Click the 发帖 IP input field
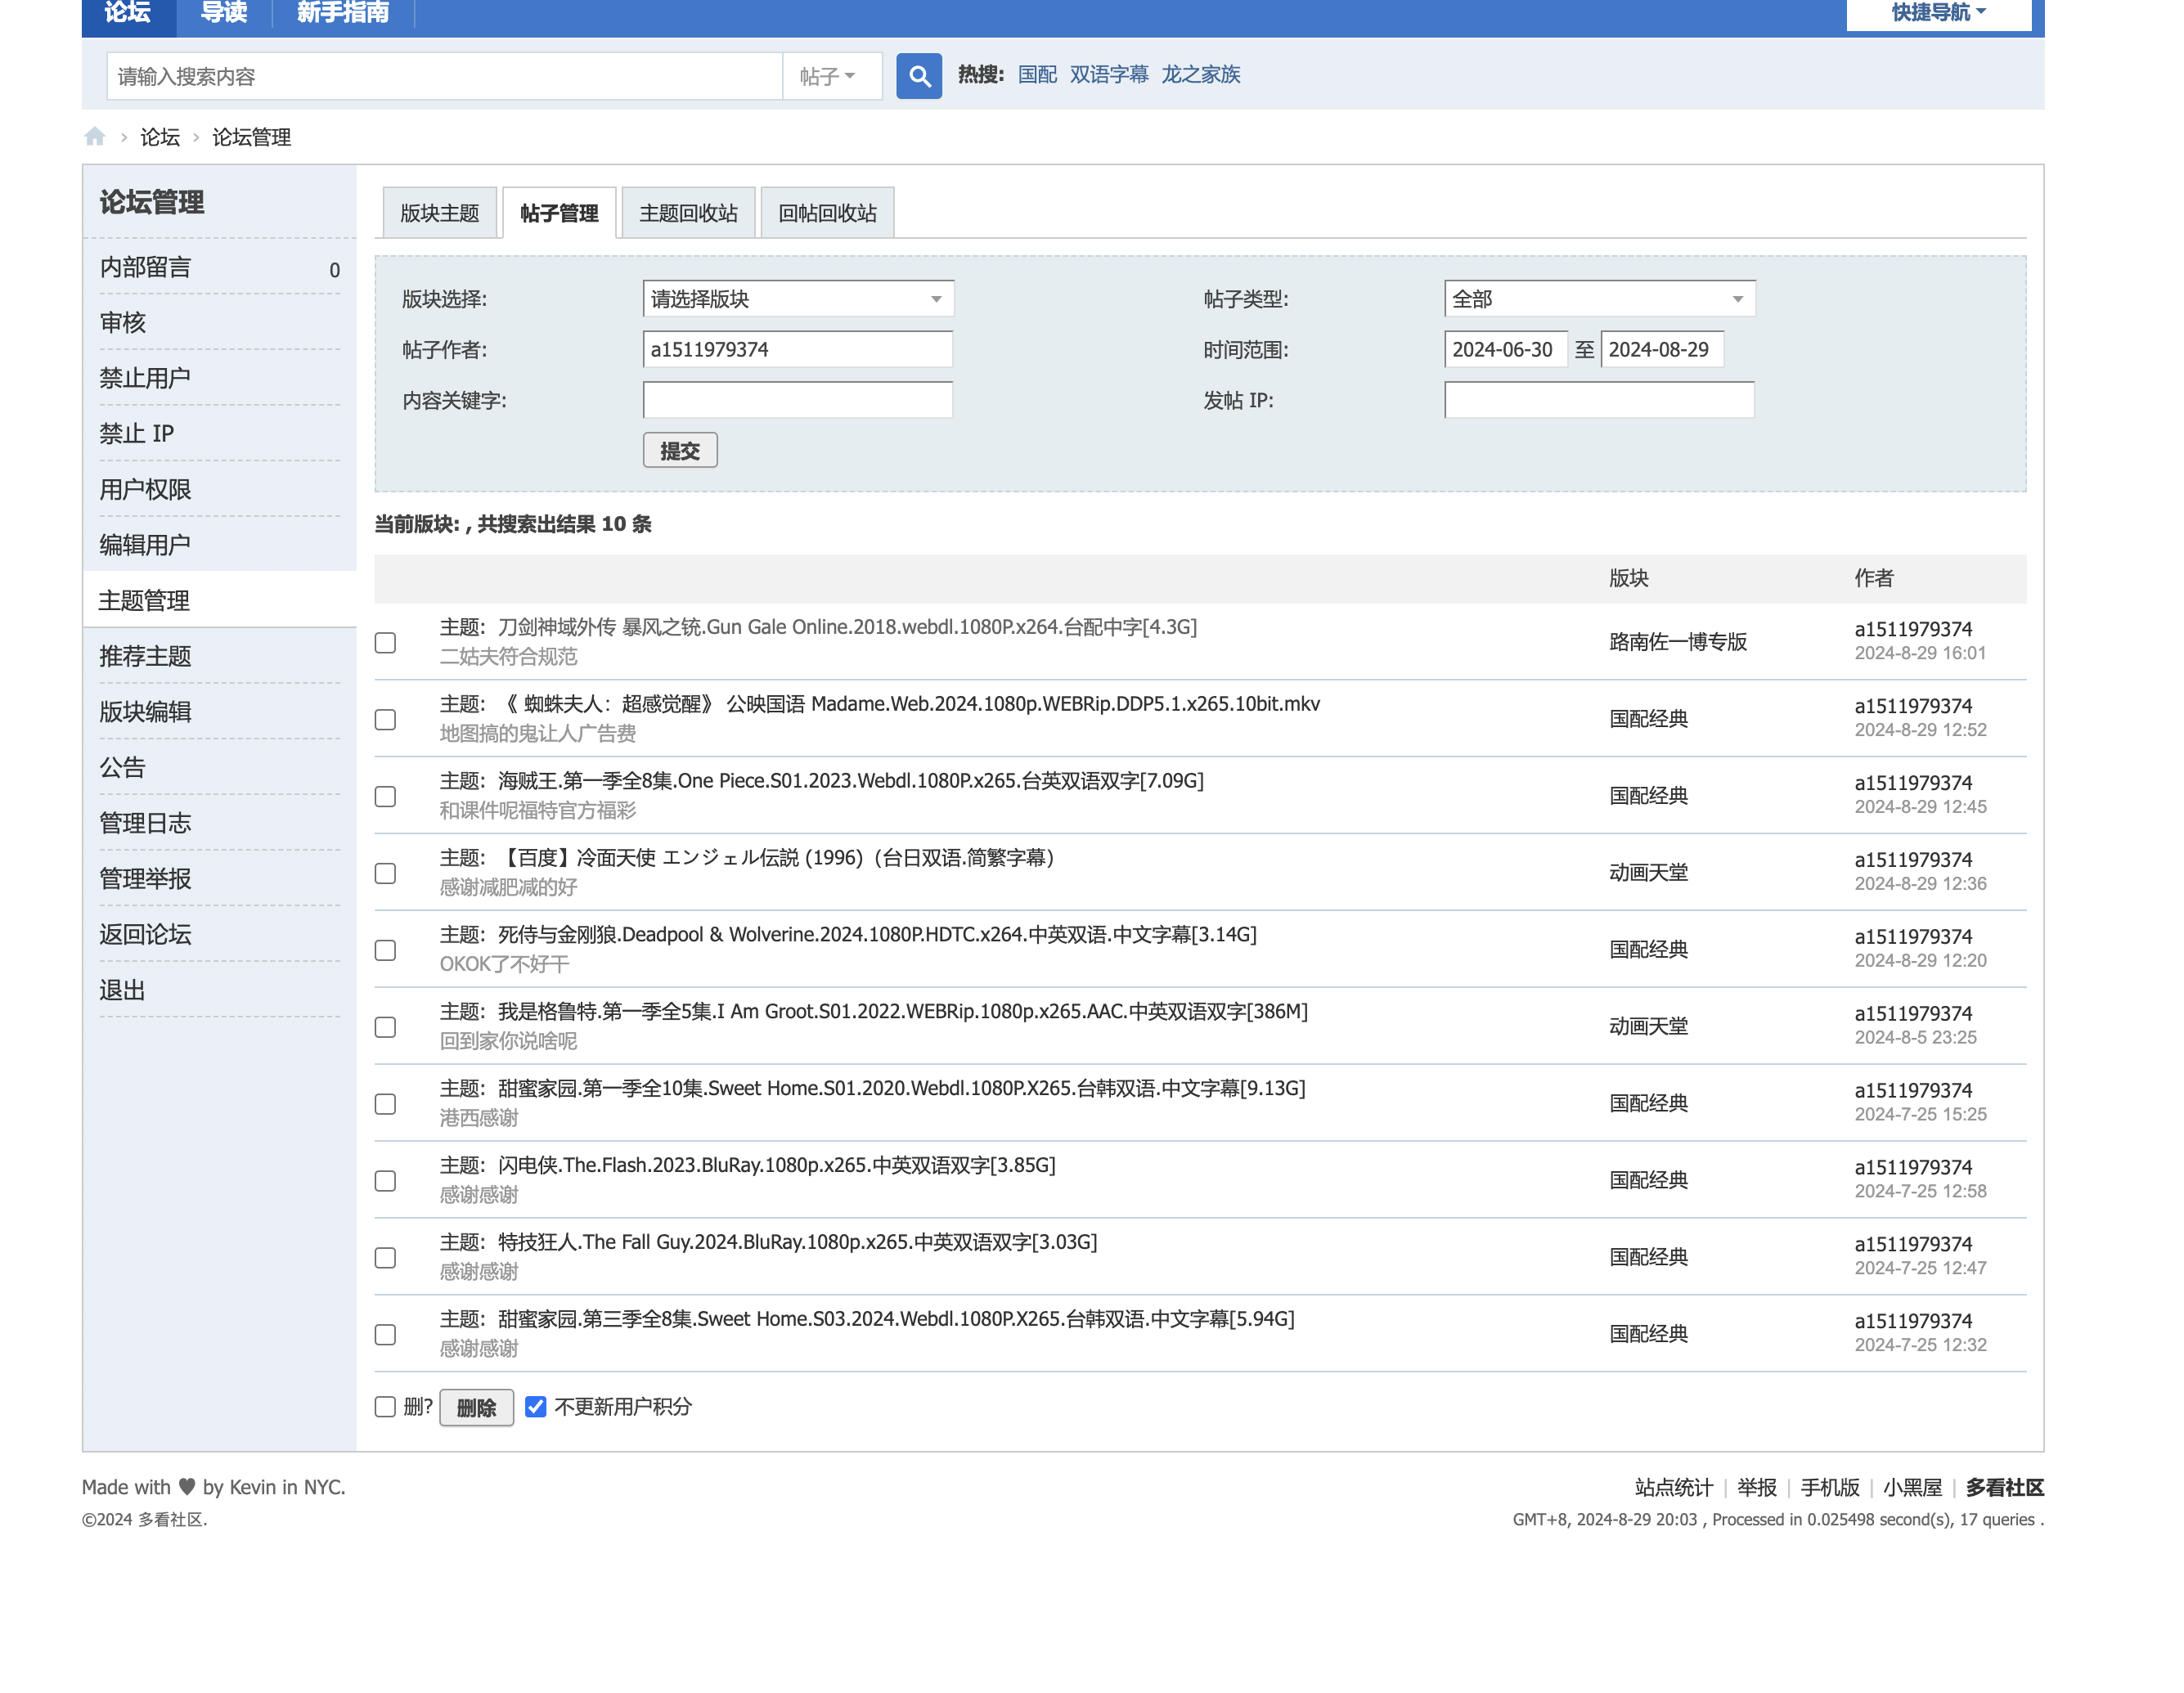The height and width of the screenshot is (1693, 2184). pos(1599,400)
